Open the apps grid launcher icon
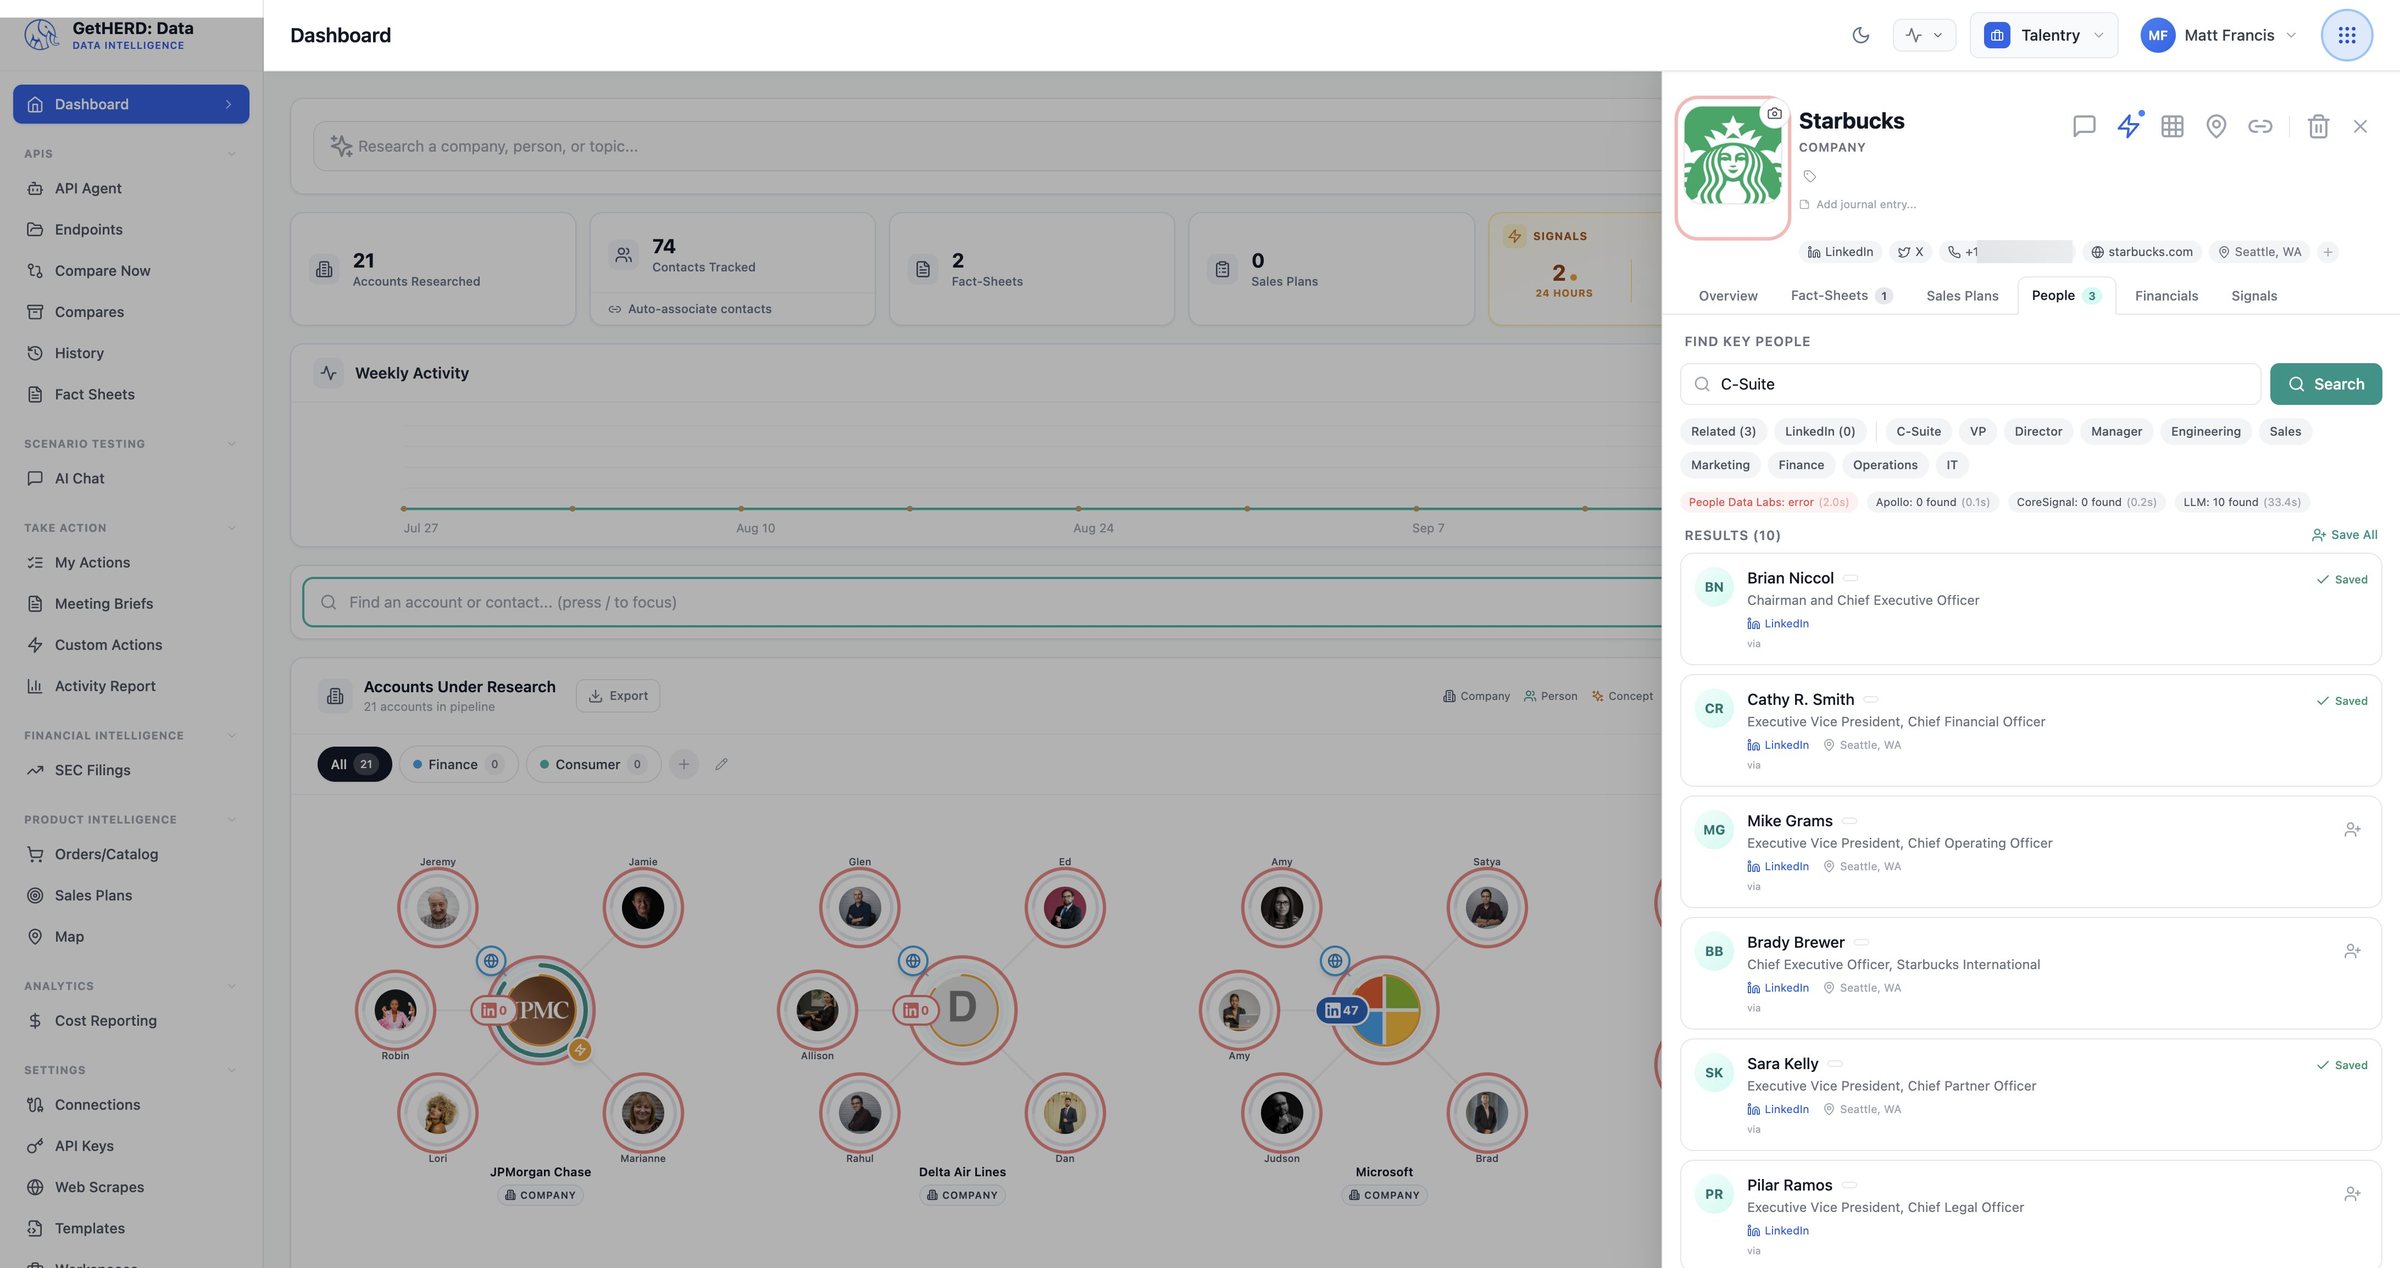 (x=2346, y=35)
